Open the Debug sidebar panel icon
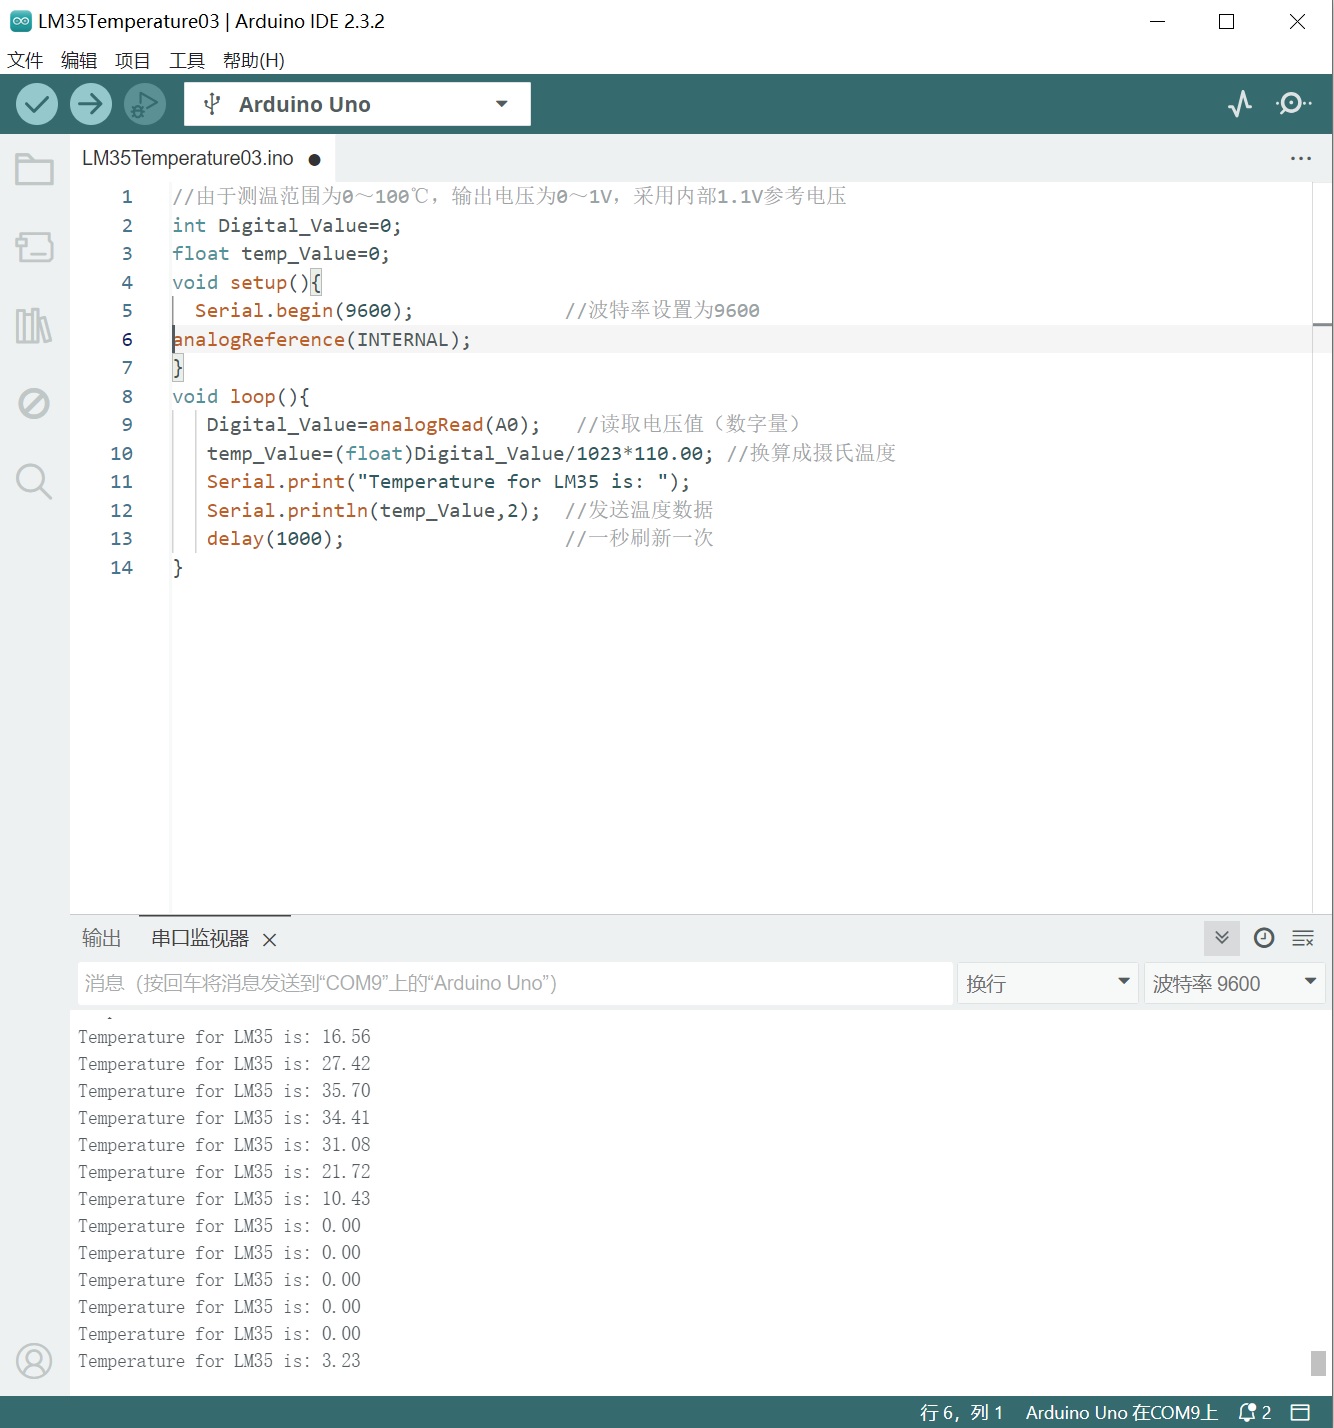The width and height of the screenshot is (1334, 1428). 34,403
